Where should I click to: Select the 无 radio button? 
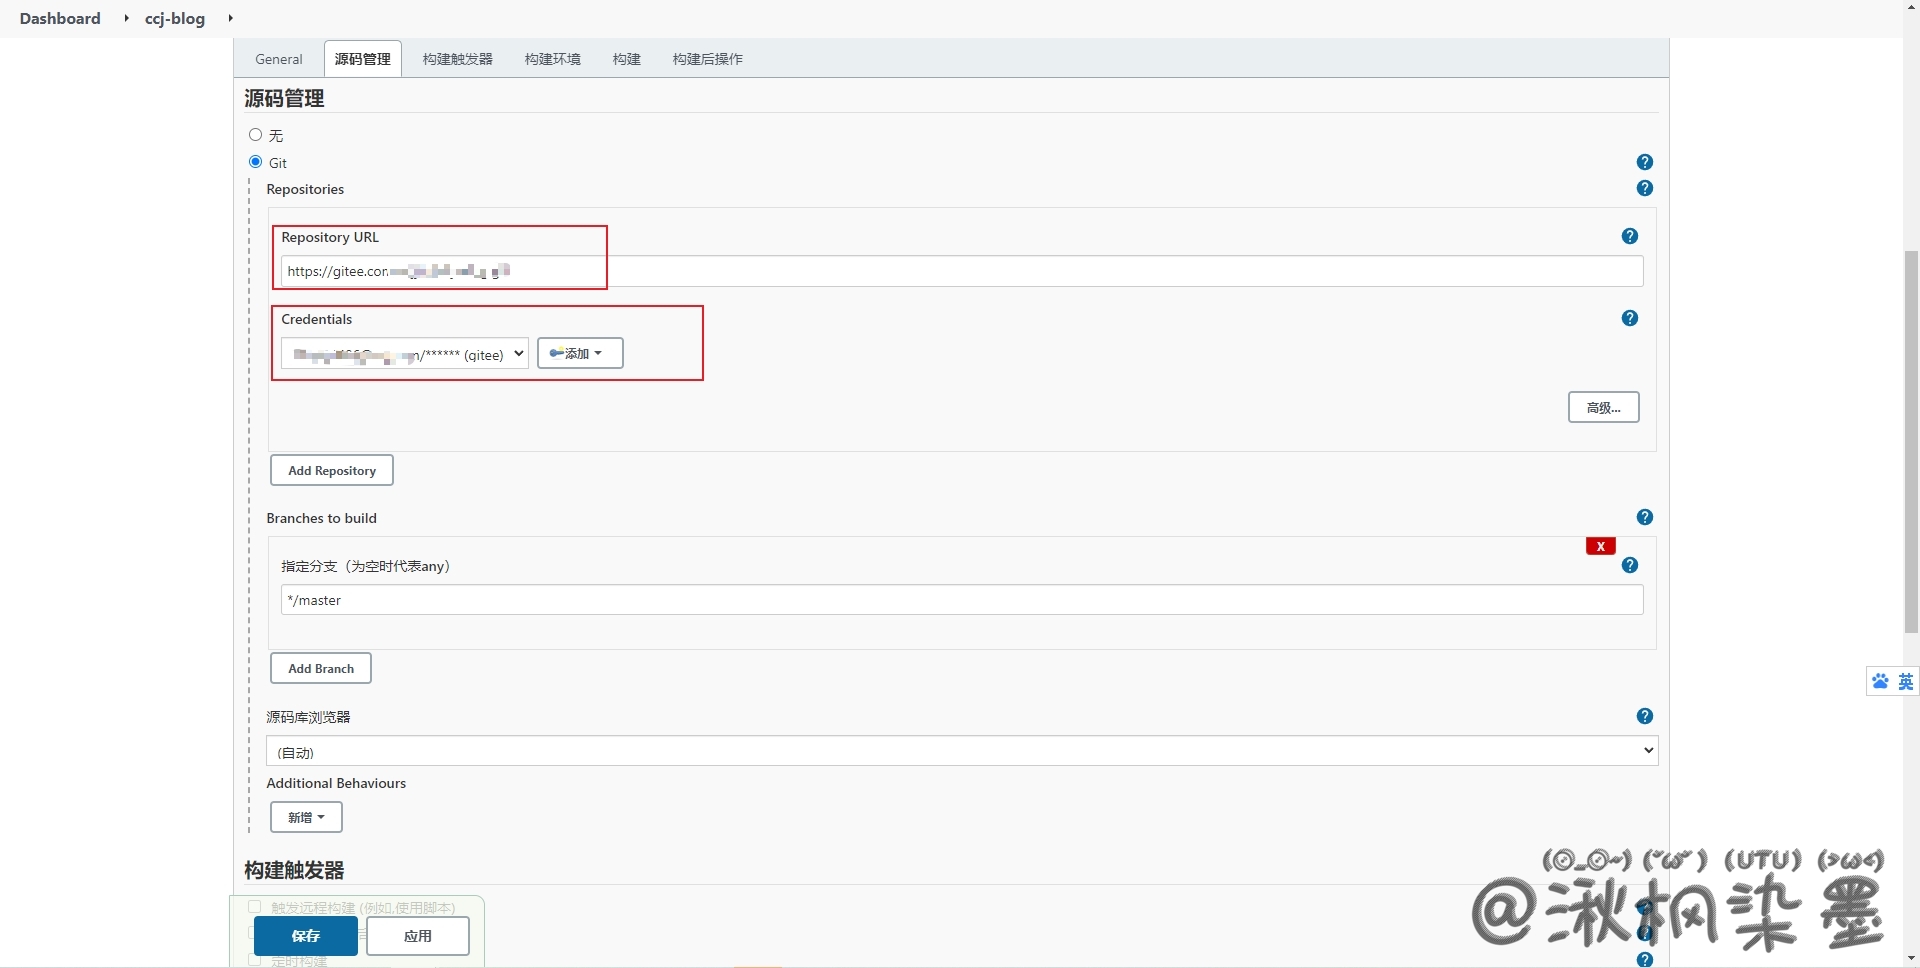(x=256, y=135)
